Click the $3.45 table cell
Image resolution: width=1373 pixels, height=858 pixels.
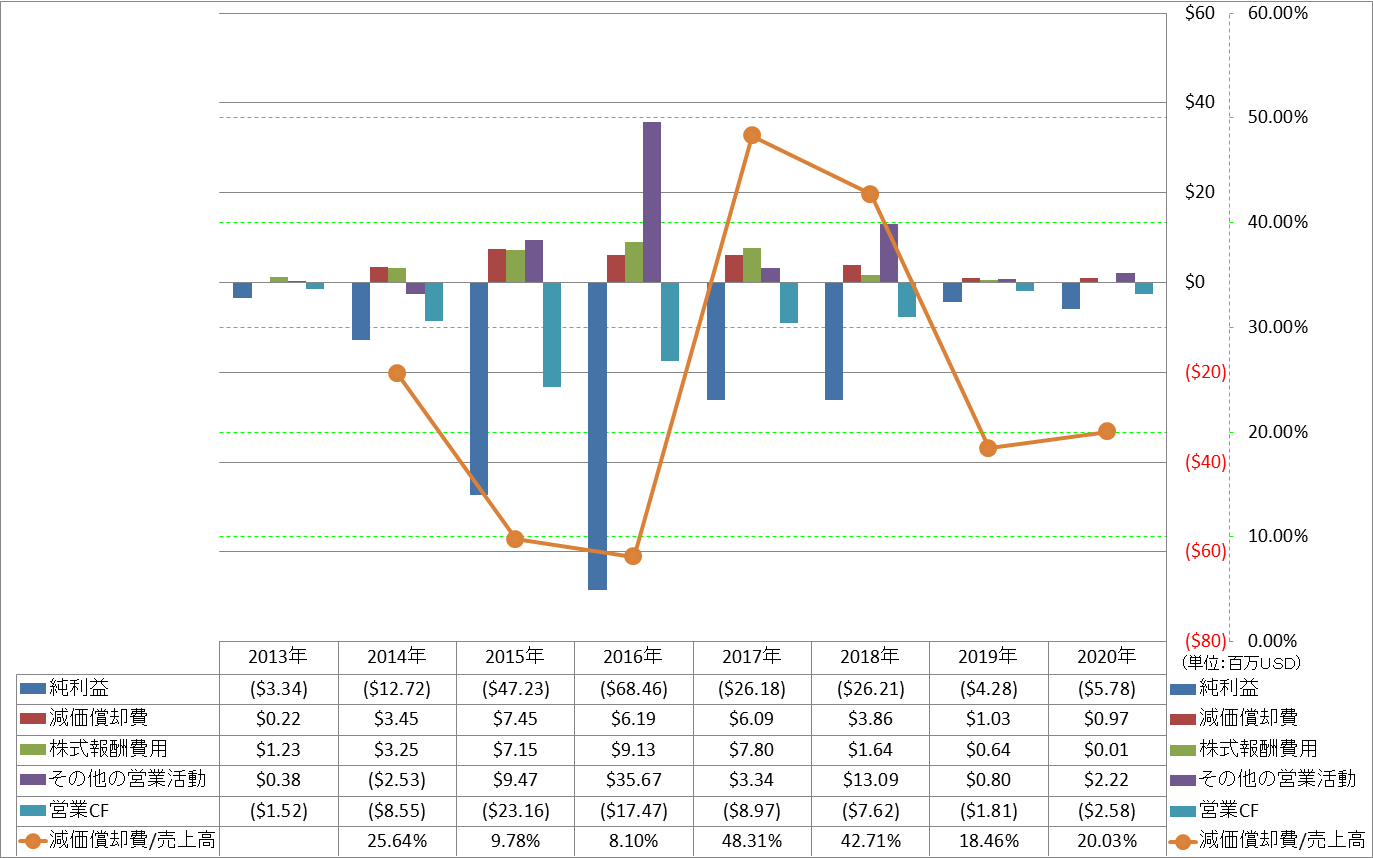(397, 719)
